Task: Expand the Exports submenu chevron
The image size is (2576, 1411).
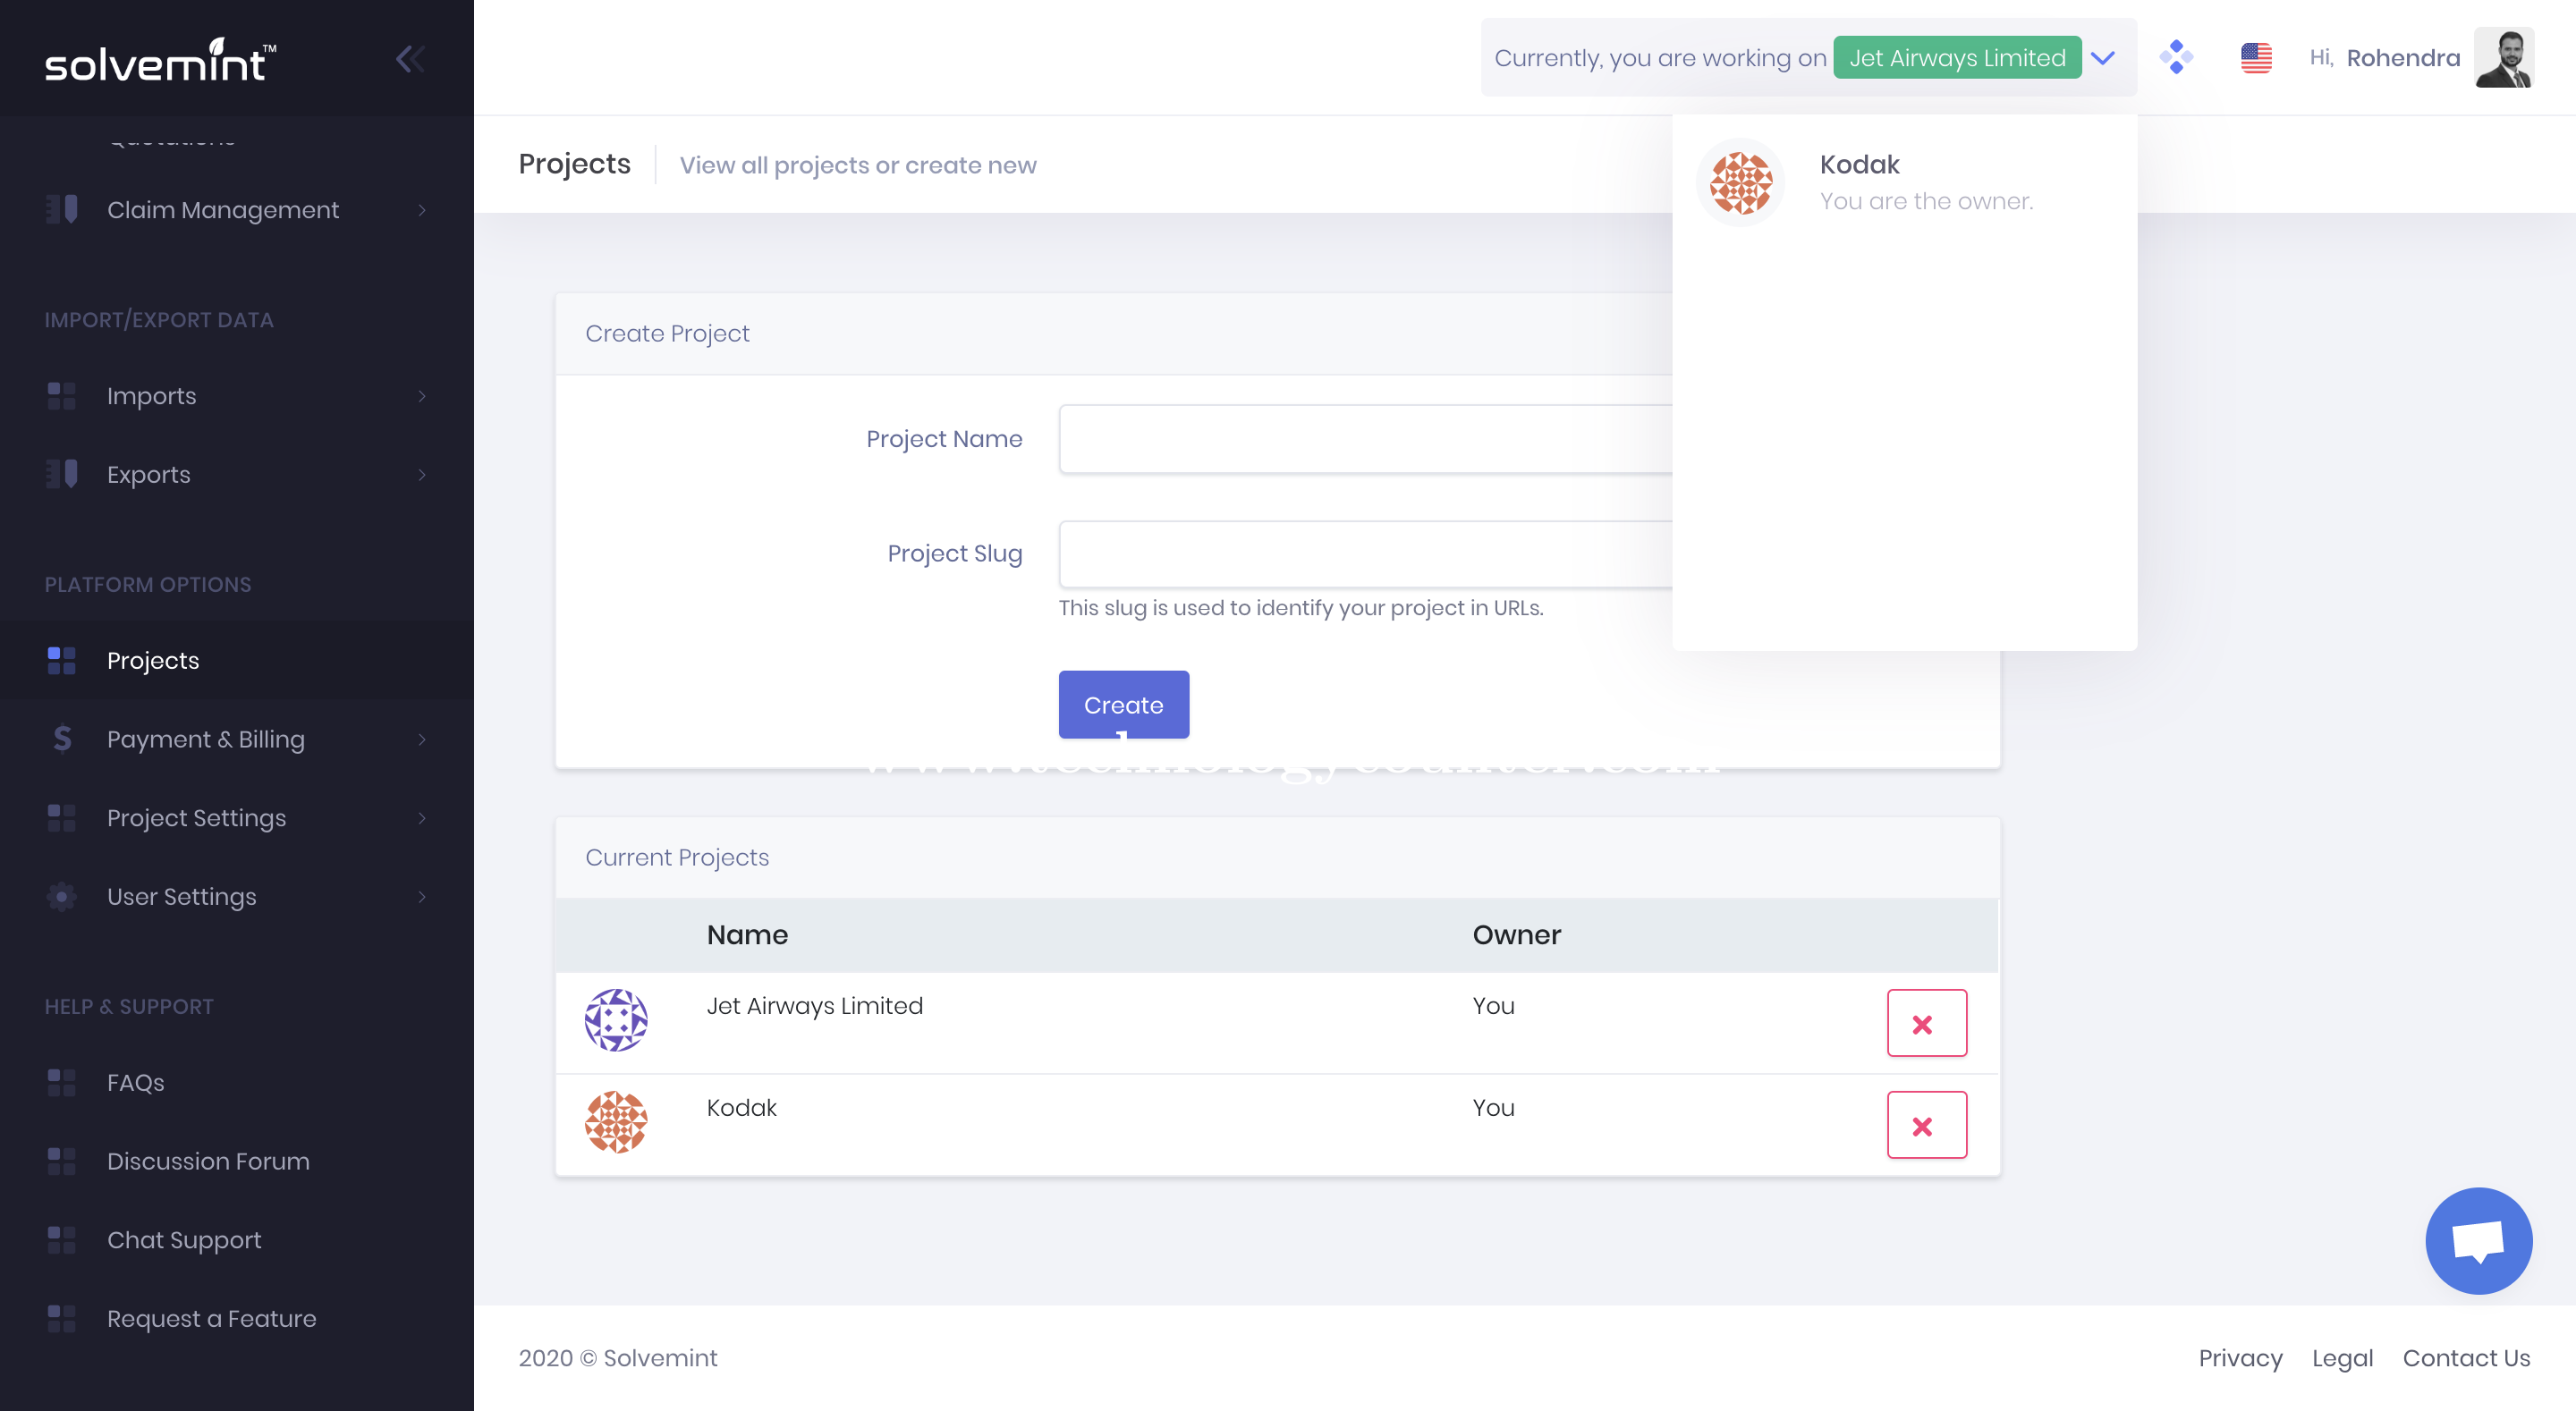Action: (x=422, y=475)
